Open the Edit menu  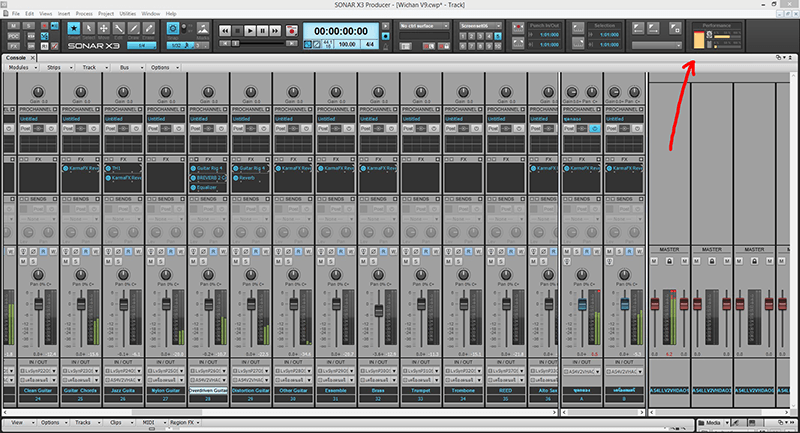[x=30, y=13]
